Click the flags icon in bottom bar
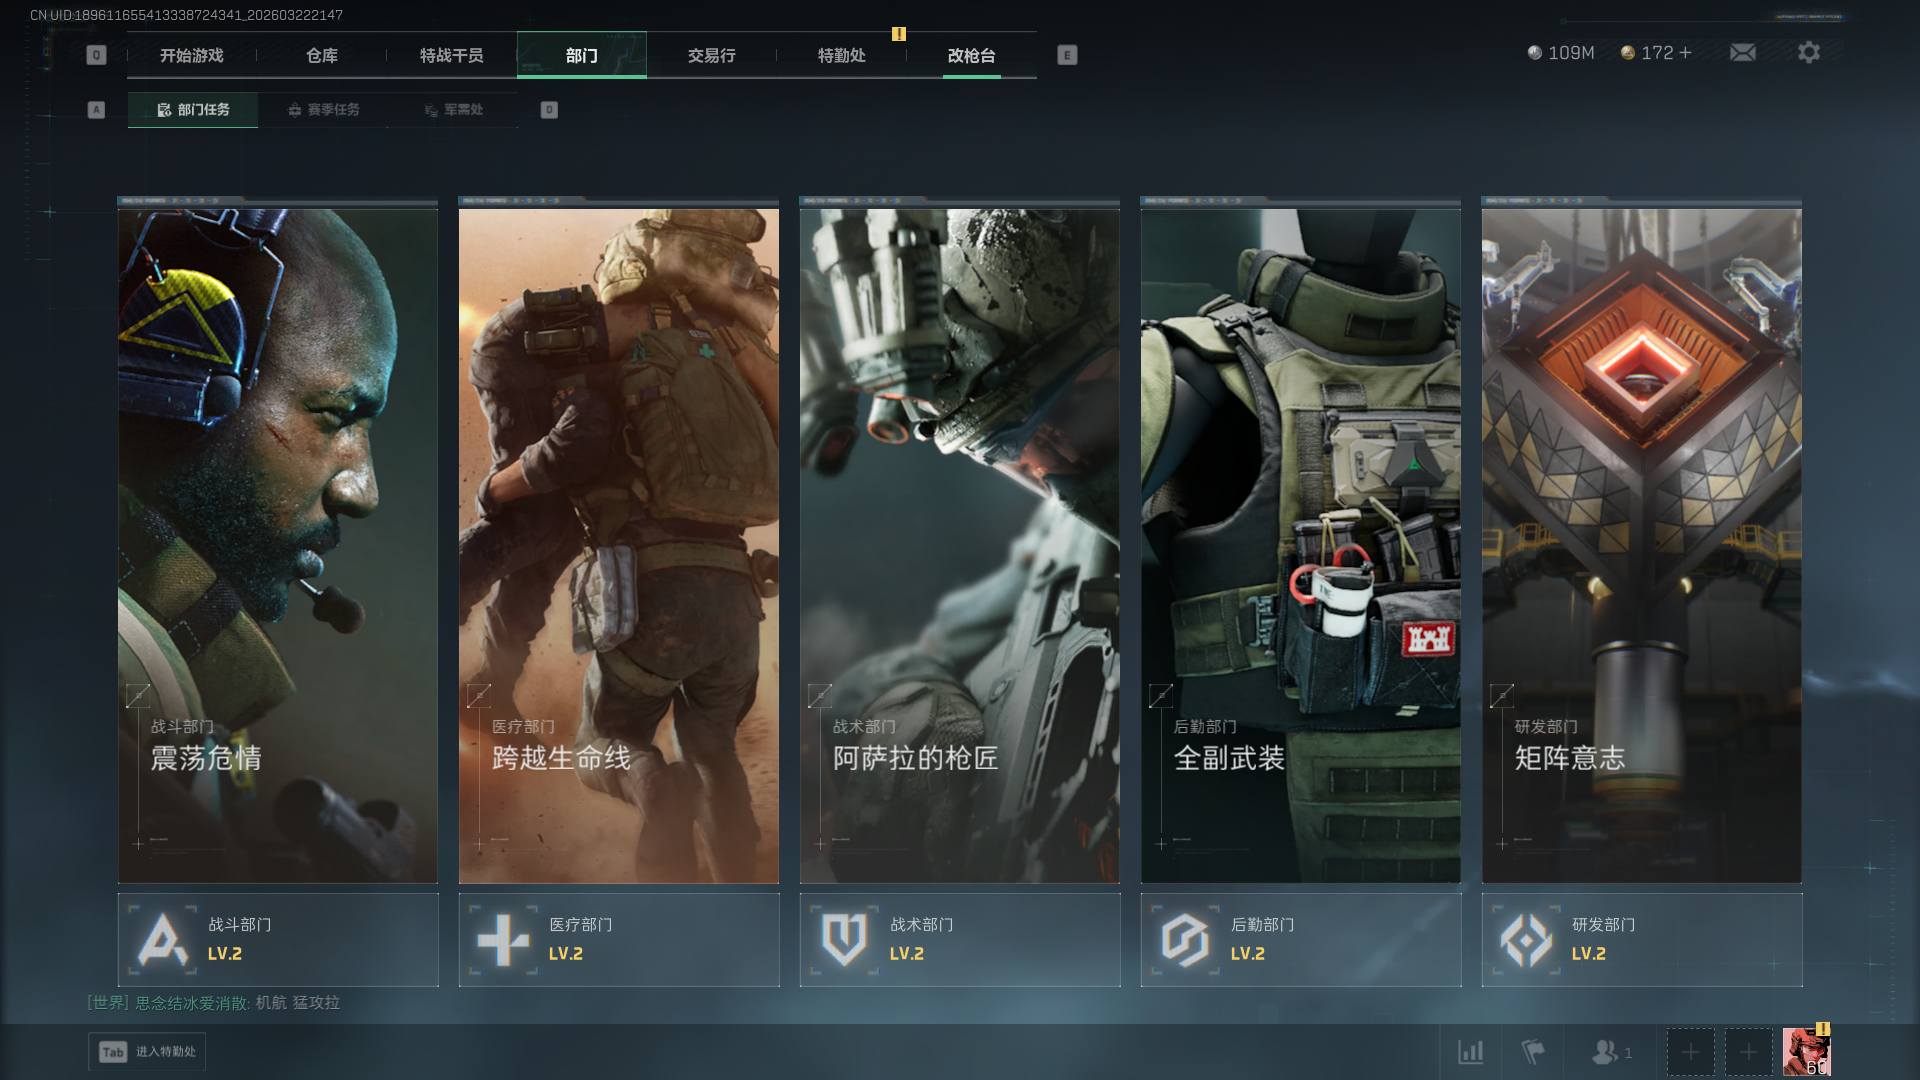1920x1080 pixels. coord(1532,1052)
